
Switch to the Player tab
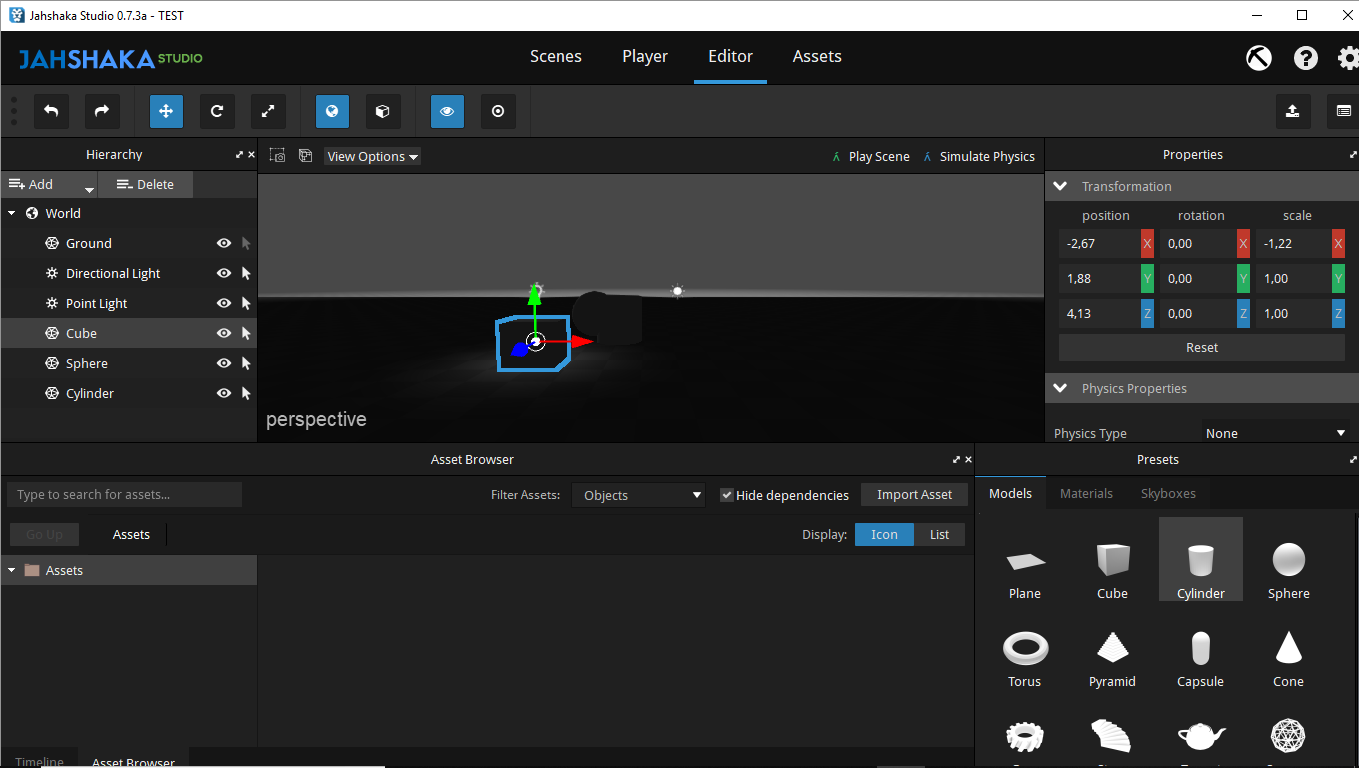pyautogui.click(x=645, y=56)
